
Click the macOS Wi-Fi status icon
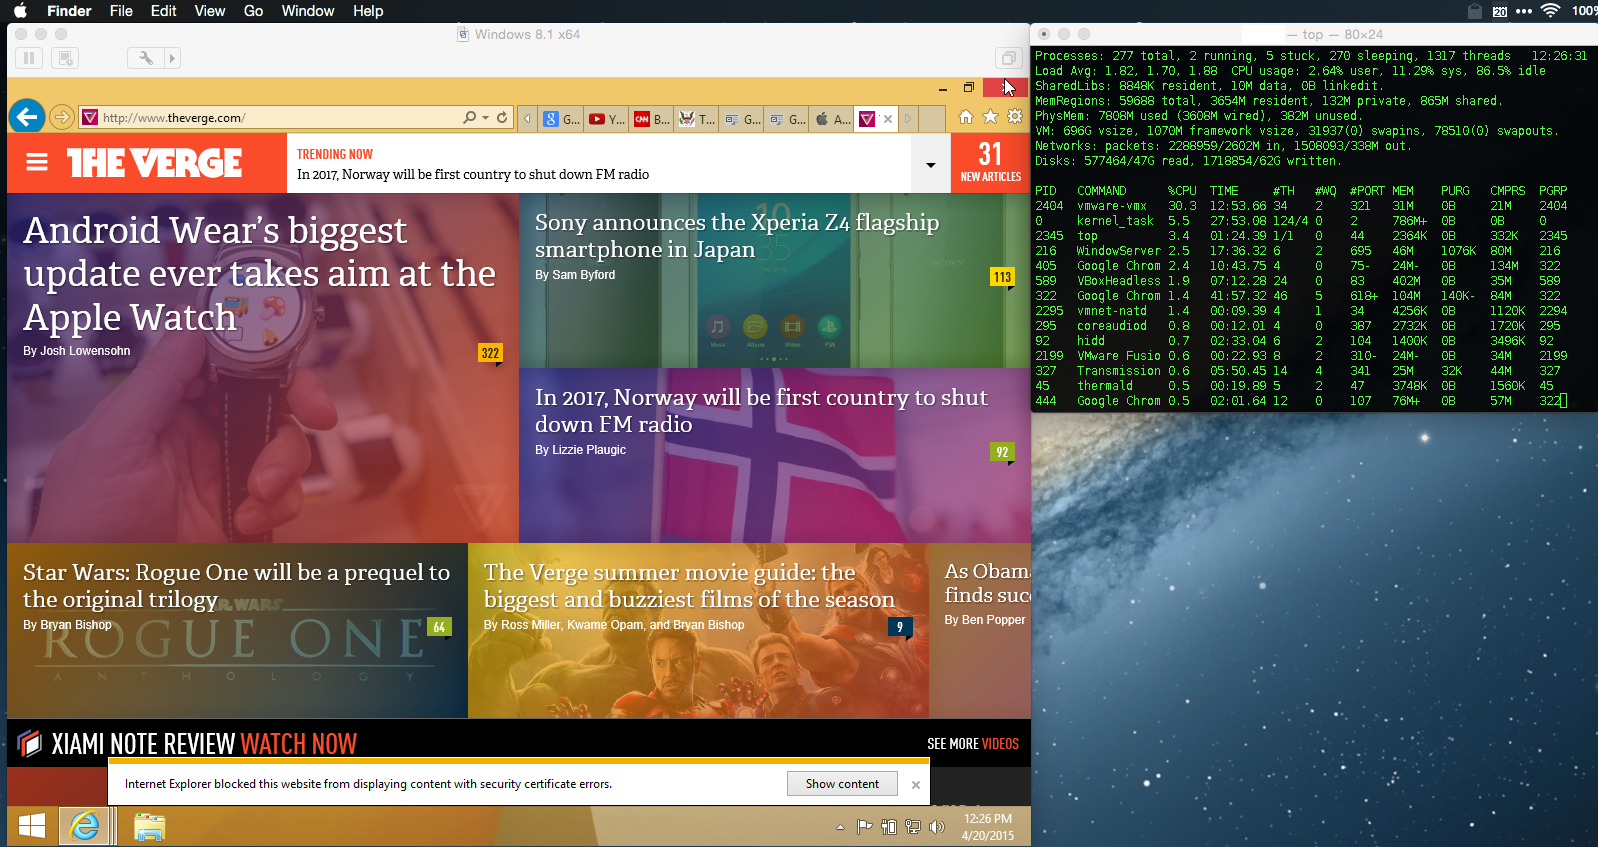1550,11
